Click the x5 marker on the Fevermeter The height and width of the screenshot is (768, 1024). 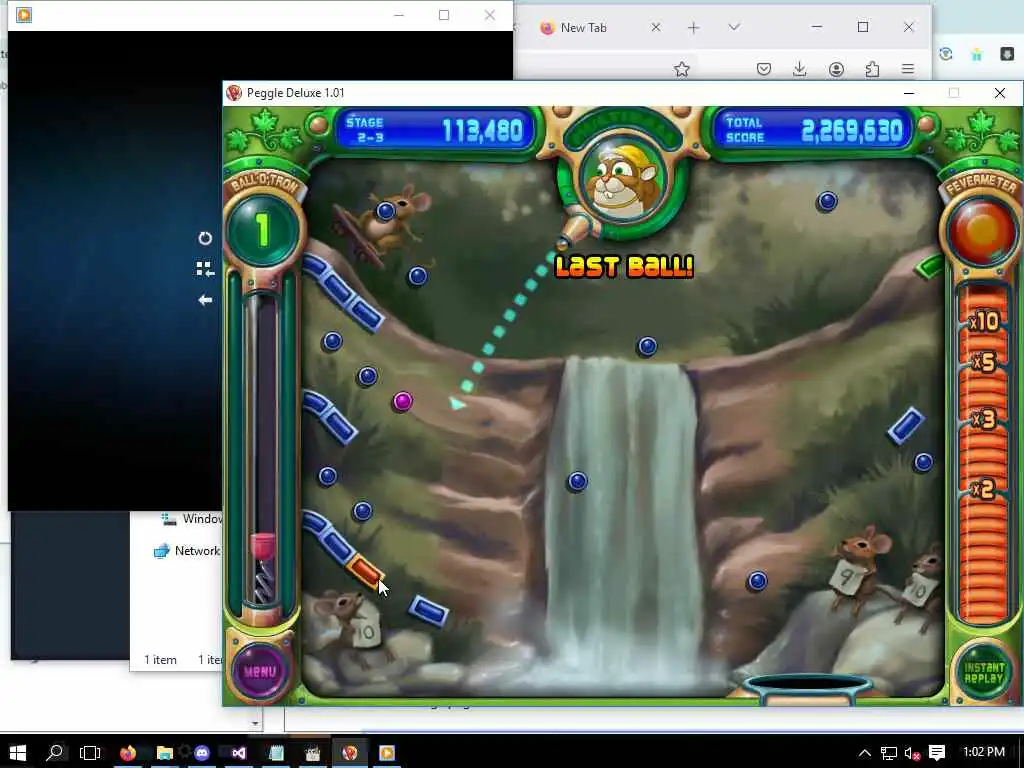pos(984,362)
